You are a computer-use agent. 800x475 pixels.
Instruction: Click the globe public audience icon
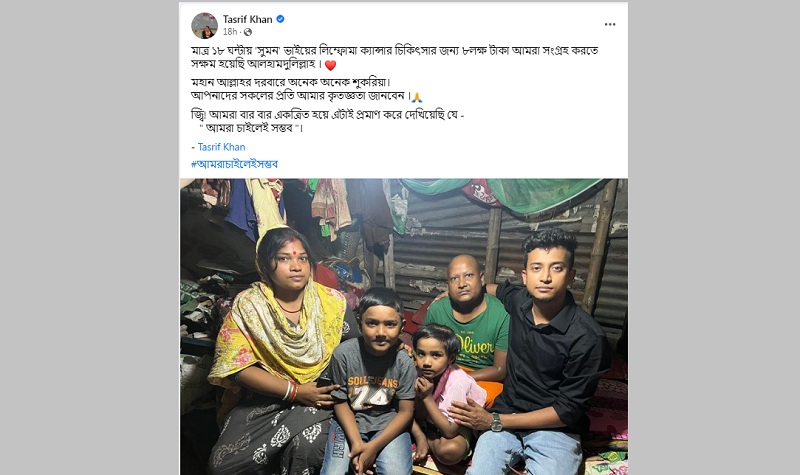pyautogui.click(x=247, y=32)
